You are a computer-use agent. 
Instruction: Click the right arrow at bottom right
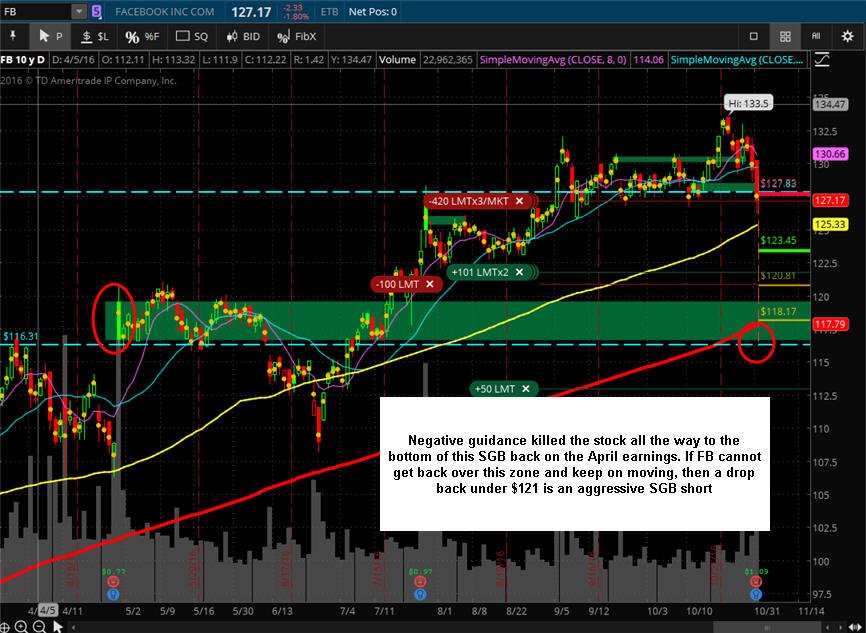point(842,627)
